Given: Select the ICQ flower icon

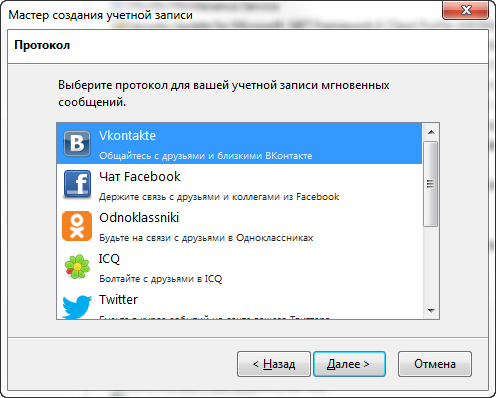Looking at the screenshot, I should click(77, 266).
